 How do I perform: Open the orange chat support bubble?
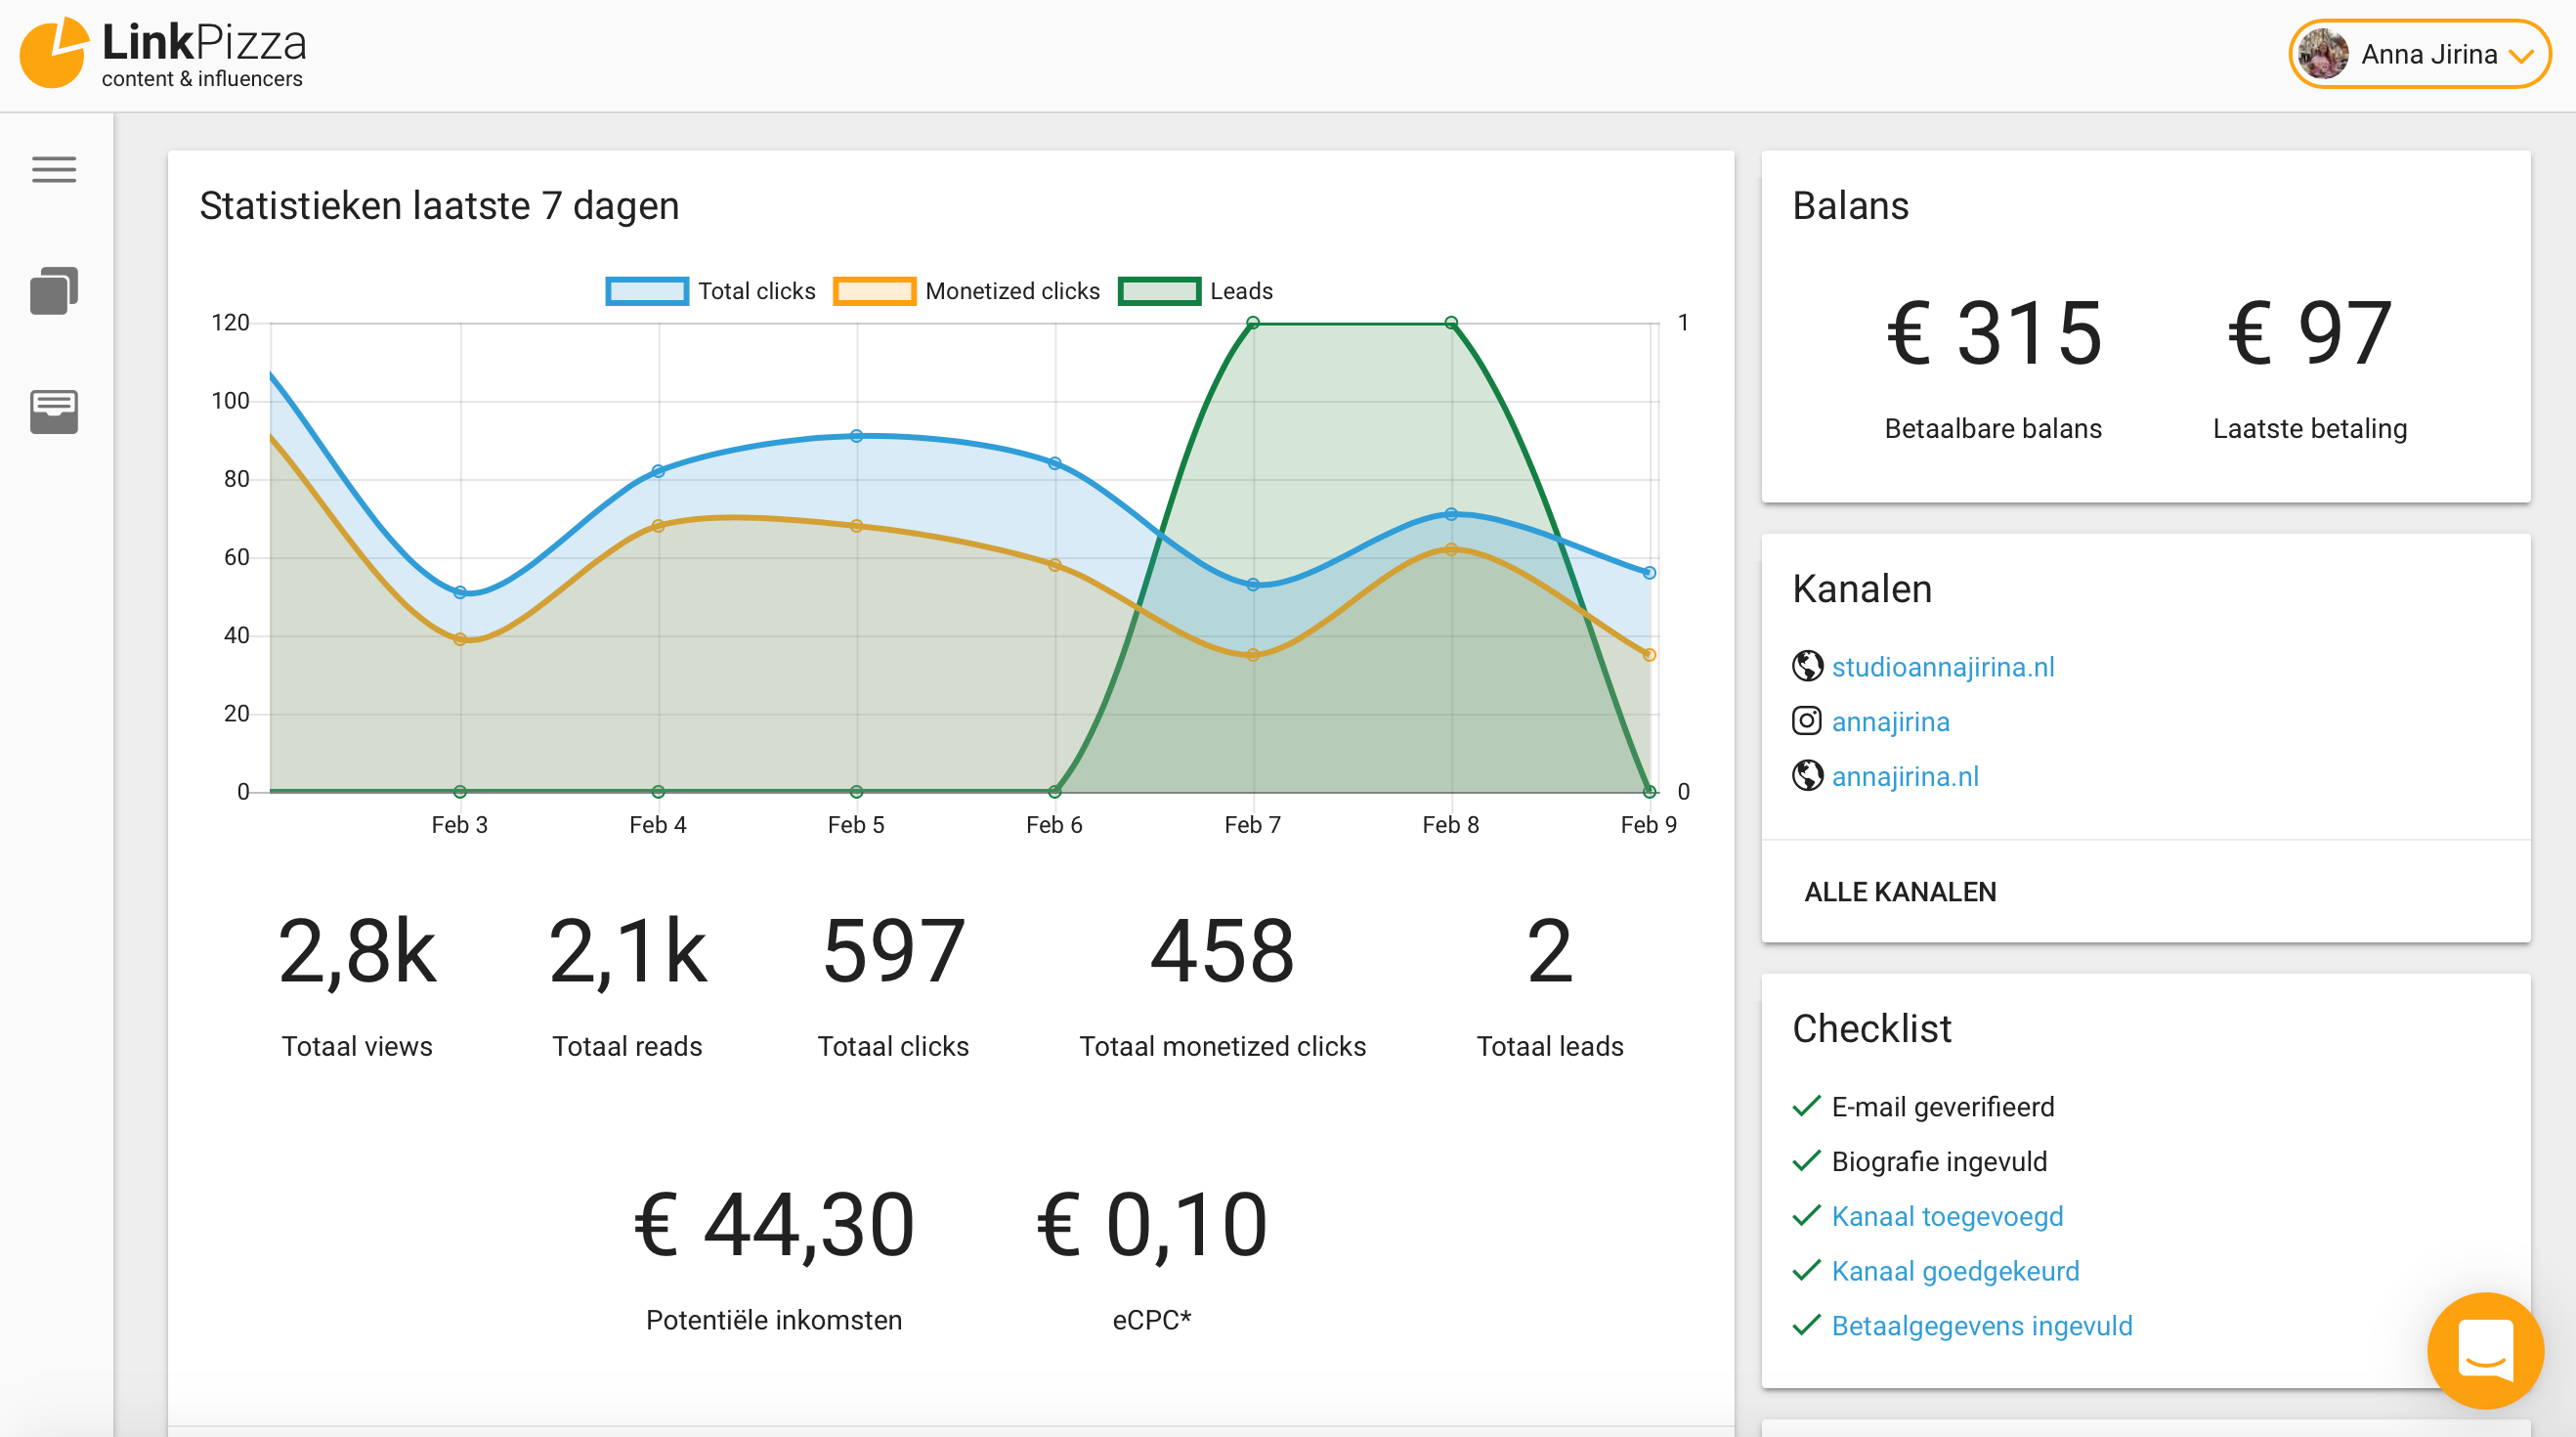[2484, 1350]
